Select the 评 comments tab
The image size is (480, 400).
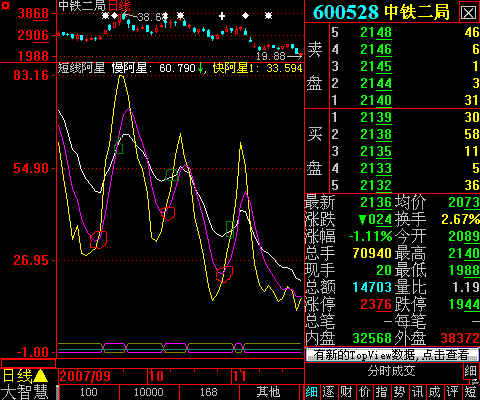coord(452,392)
